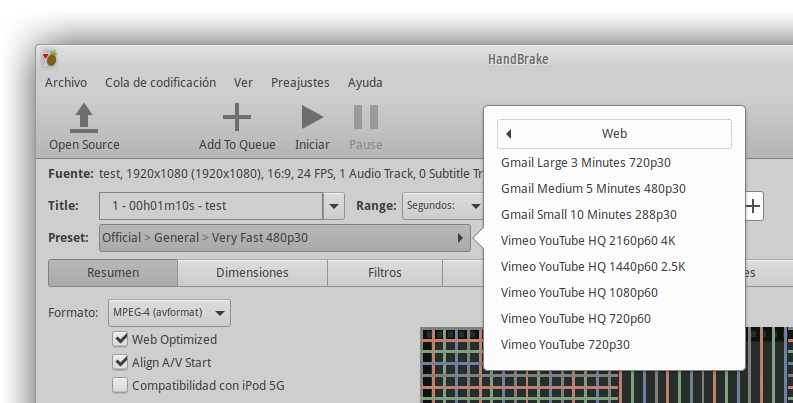
Task: Switch to the Dimensiones tab
Action: click(x=252, y=273)
